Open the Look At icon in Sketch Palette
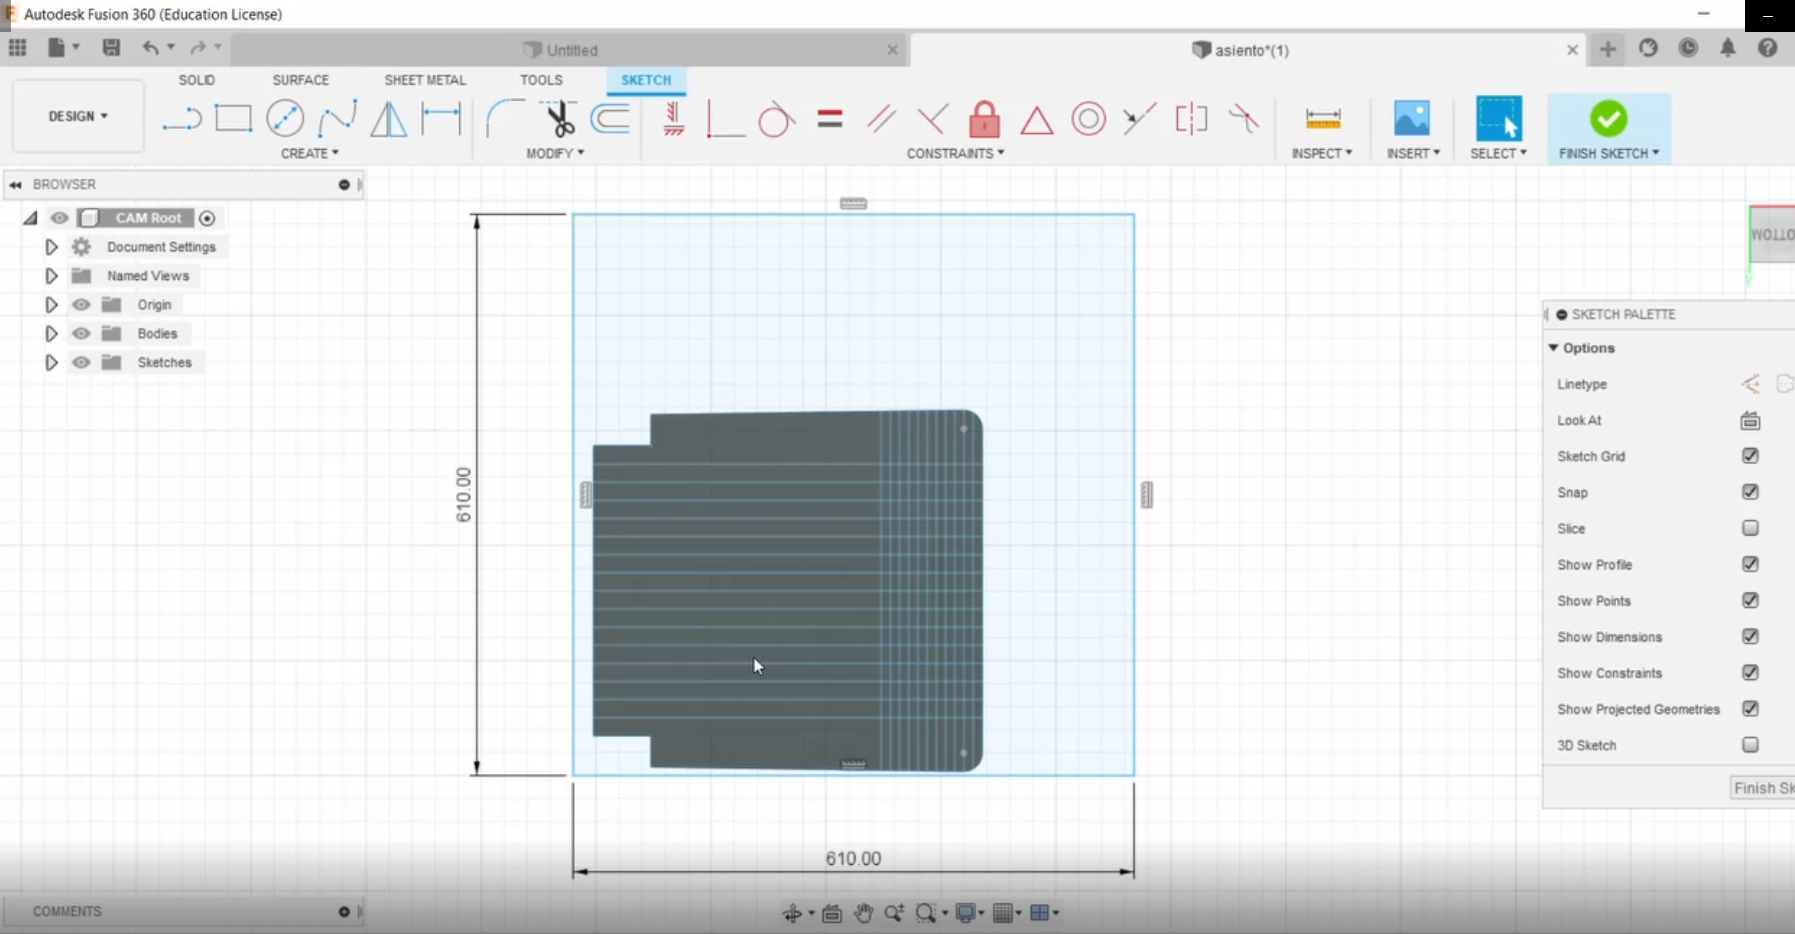This screenshot has height=934, width=1795. click(1750, 420)
